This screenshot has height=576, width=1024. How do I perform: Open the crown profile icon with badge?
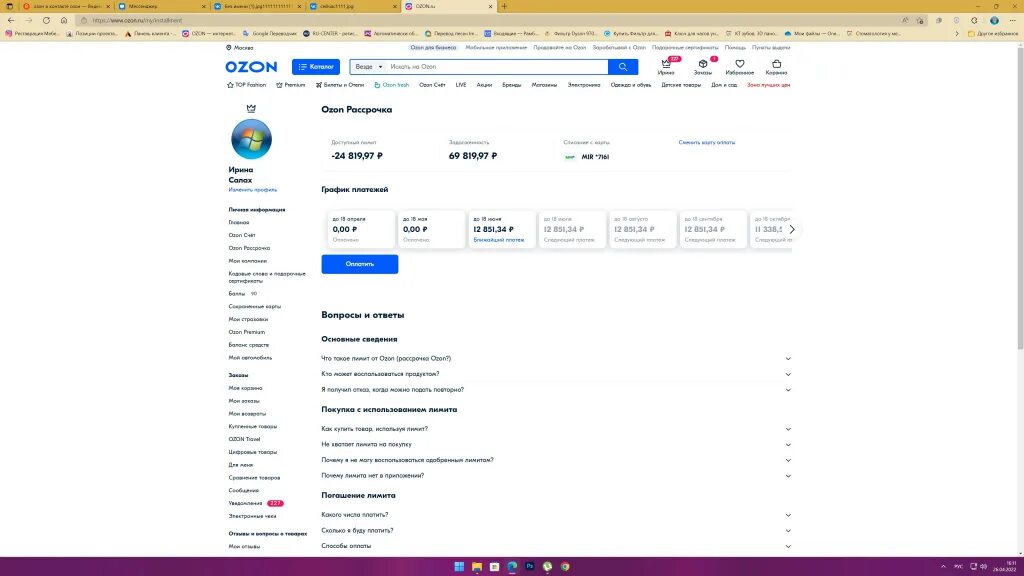pyautogui.click(x=667, y=66)
